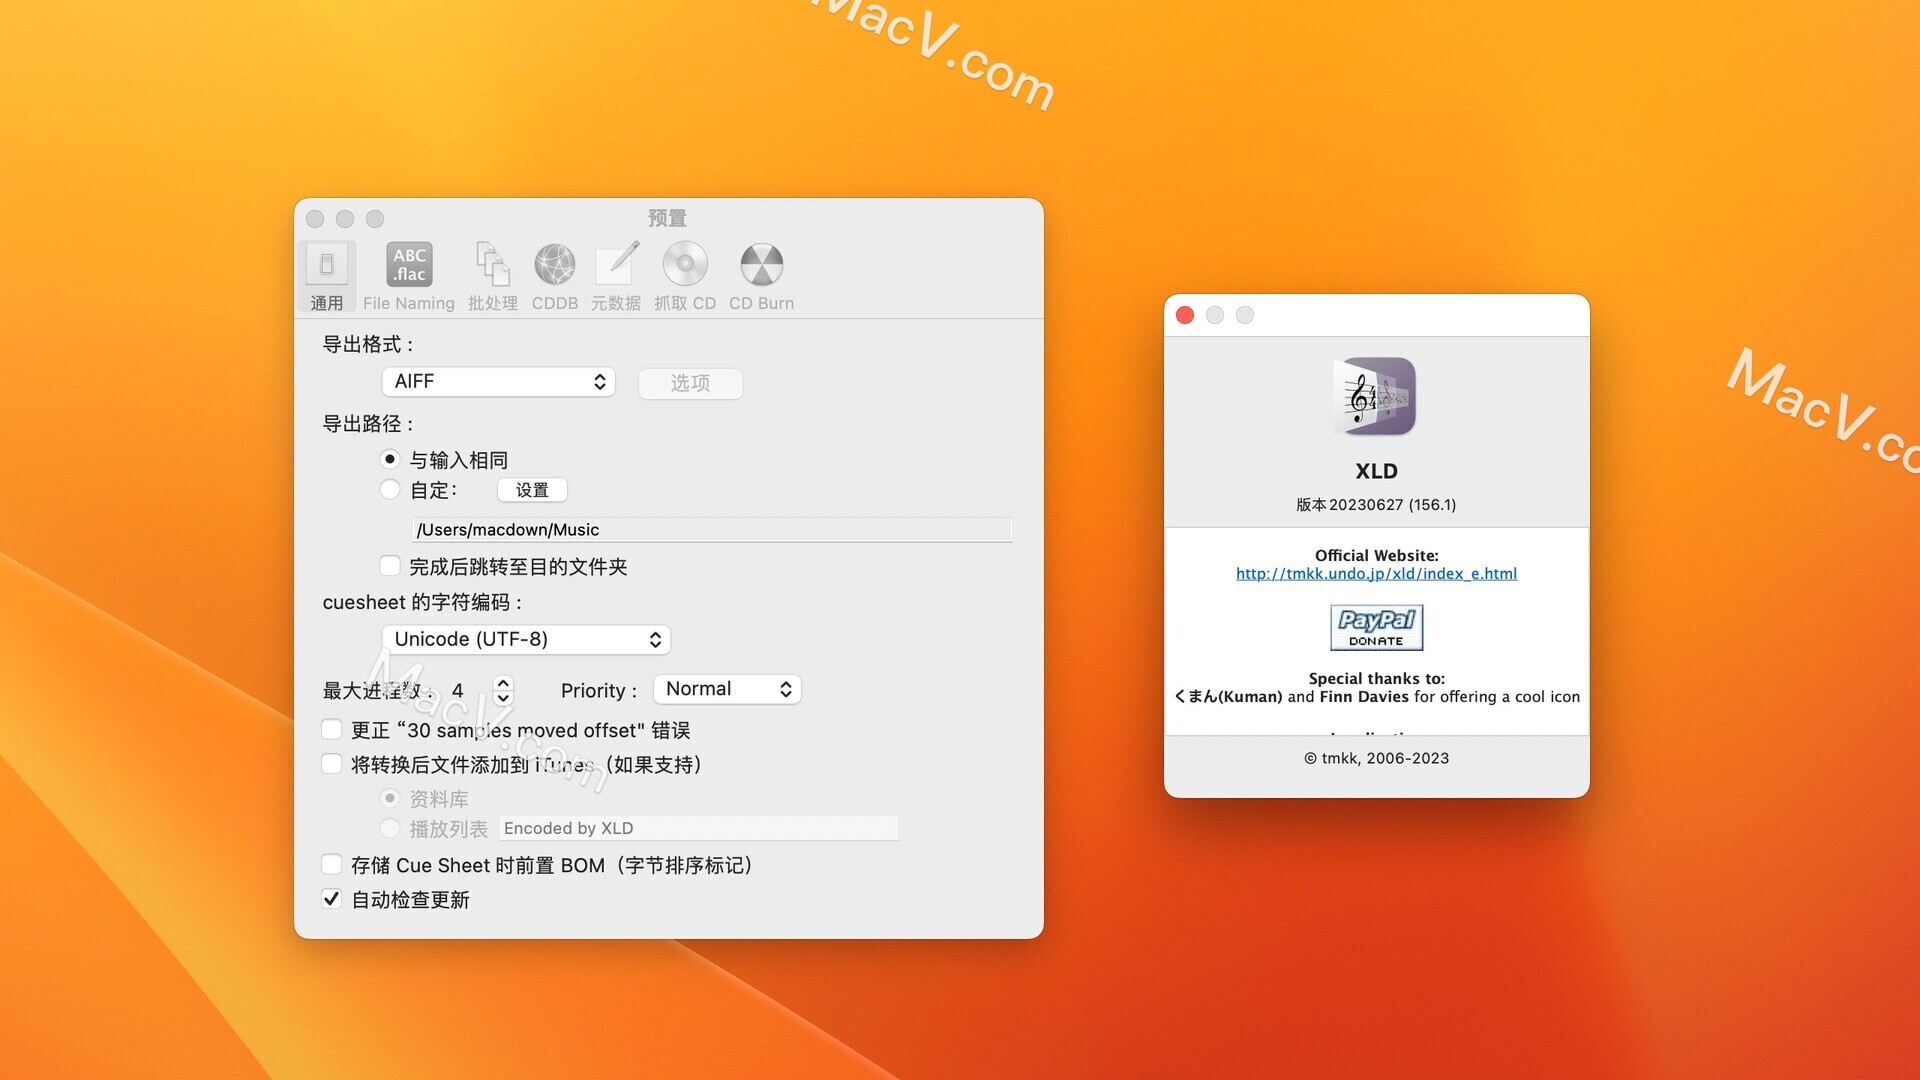This screenshot has height=1080, width=1920.
Task: Click the 导出格式 label
Action: [x=368, y=344]
